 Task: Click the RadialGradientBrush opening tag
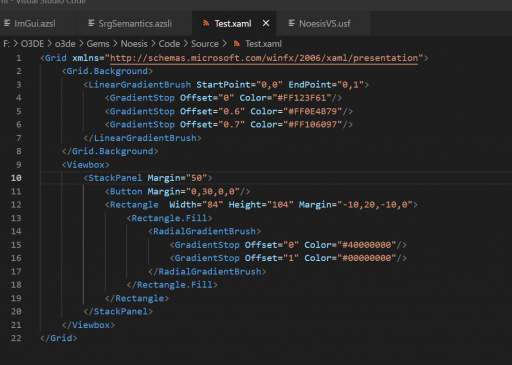pos(204,231)
